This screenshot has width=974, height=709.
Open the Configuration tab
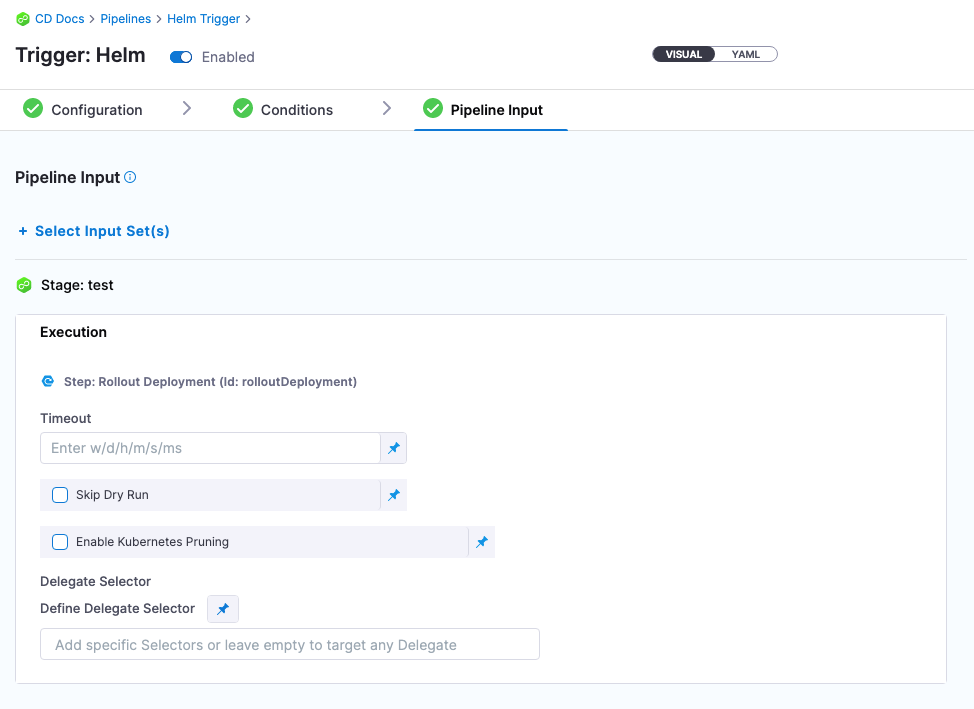tap(96, 110)
